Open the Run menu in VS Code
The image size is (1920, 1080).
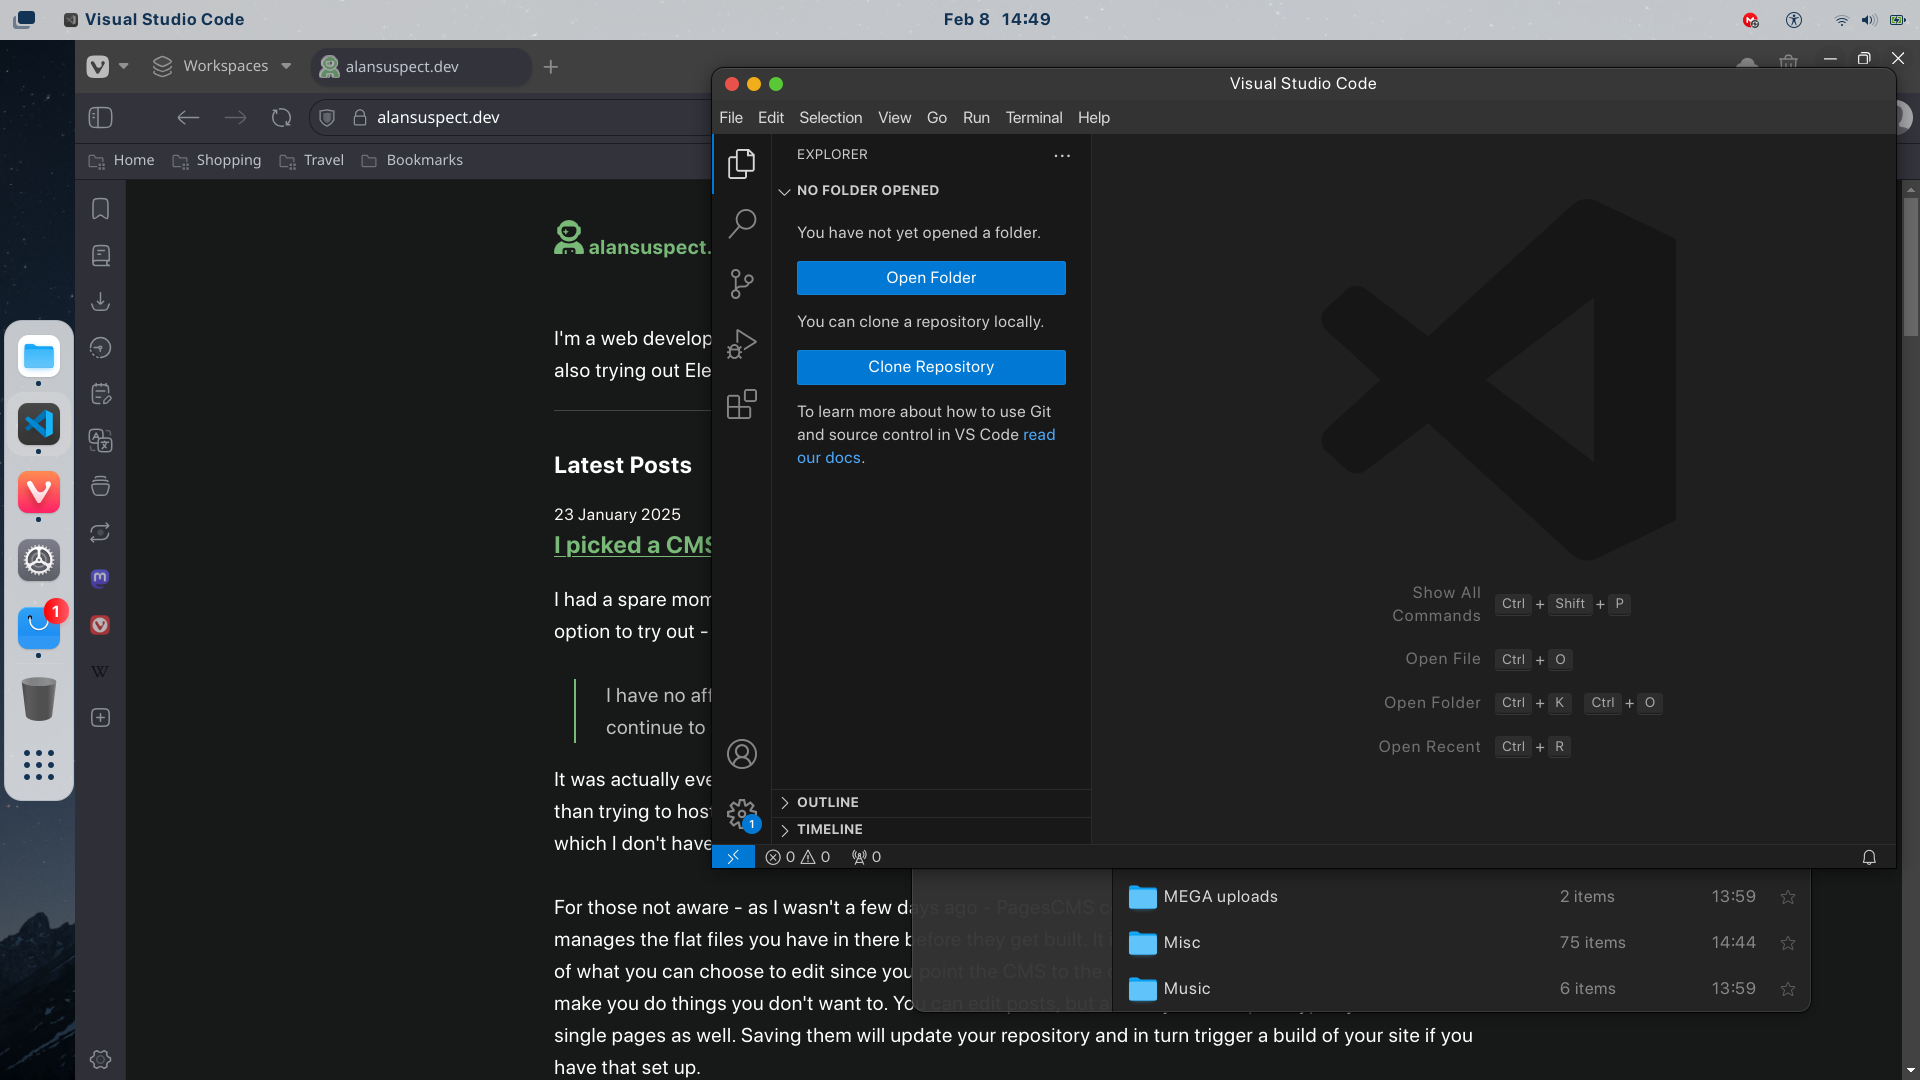[976, 118]
